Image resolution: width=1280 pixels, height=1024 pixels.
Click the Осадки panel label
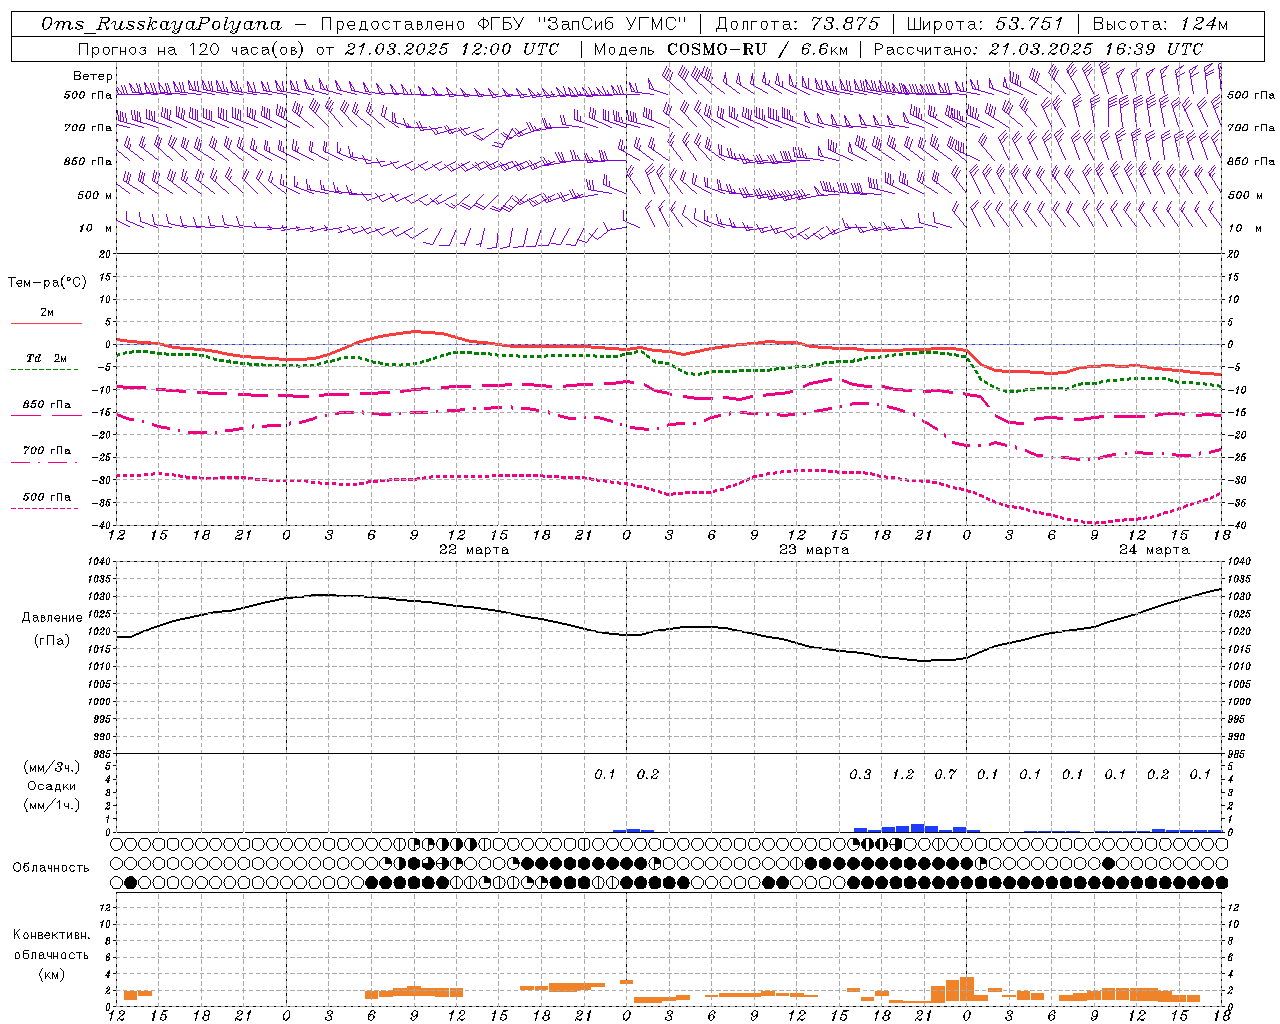pos(51,786)
